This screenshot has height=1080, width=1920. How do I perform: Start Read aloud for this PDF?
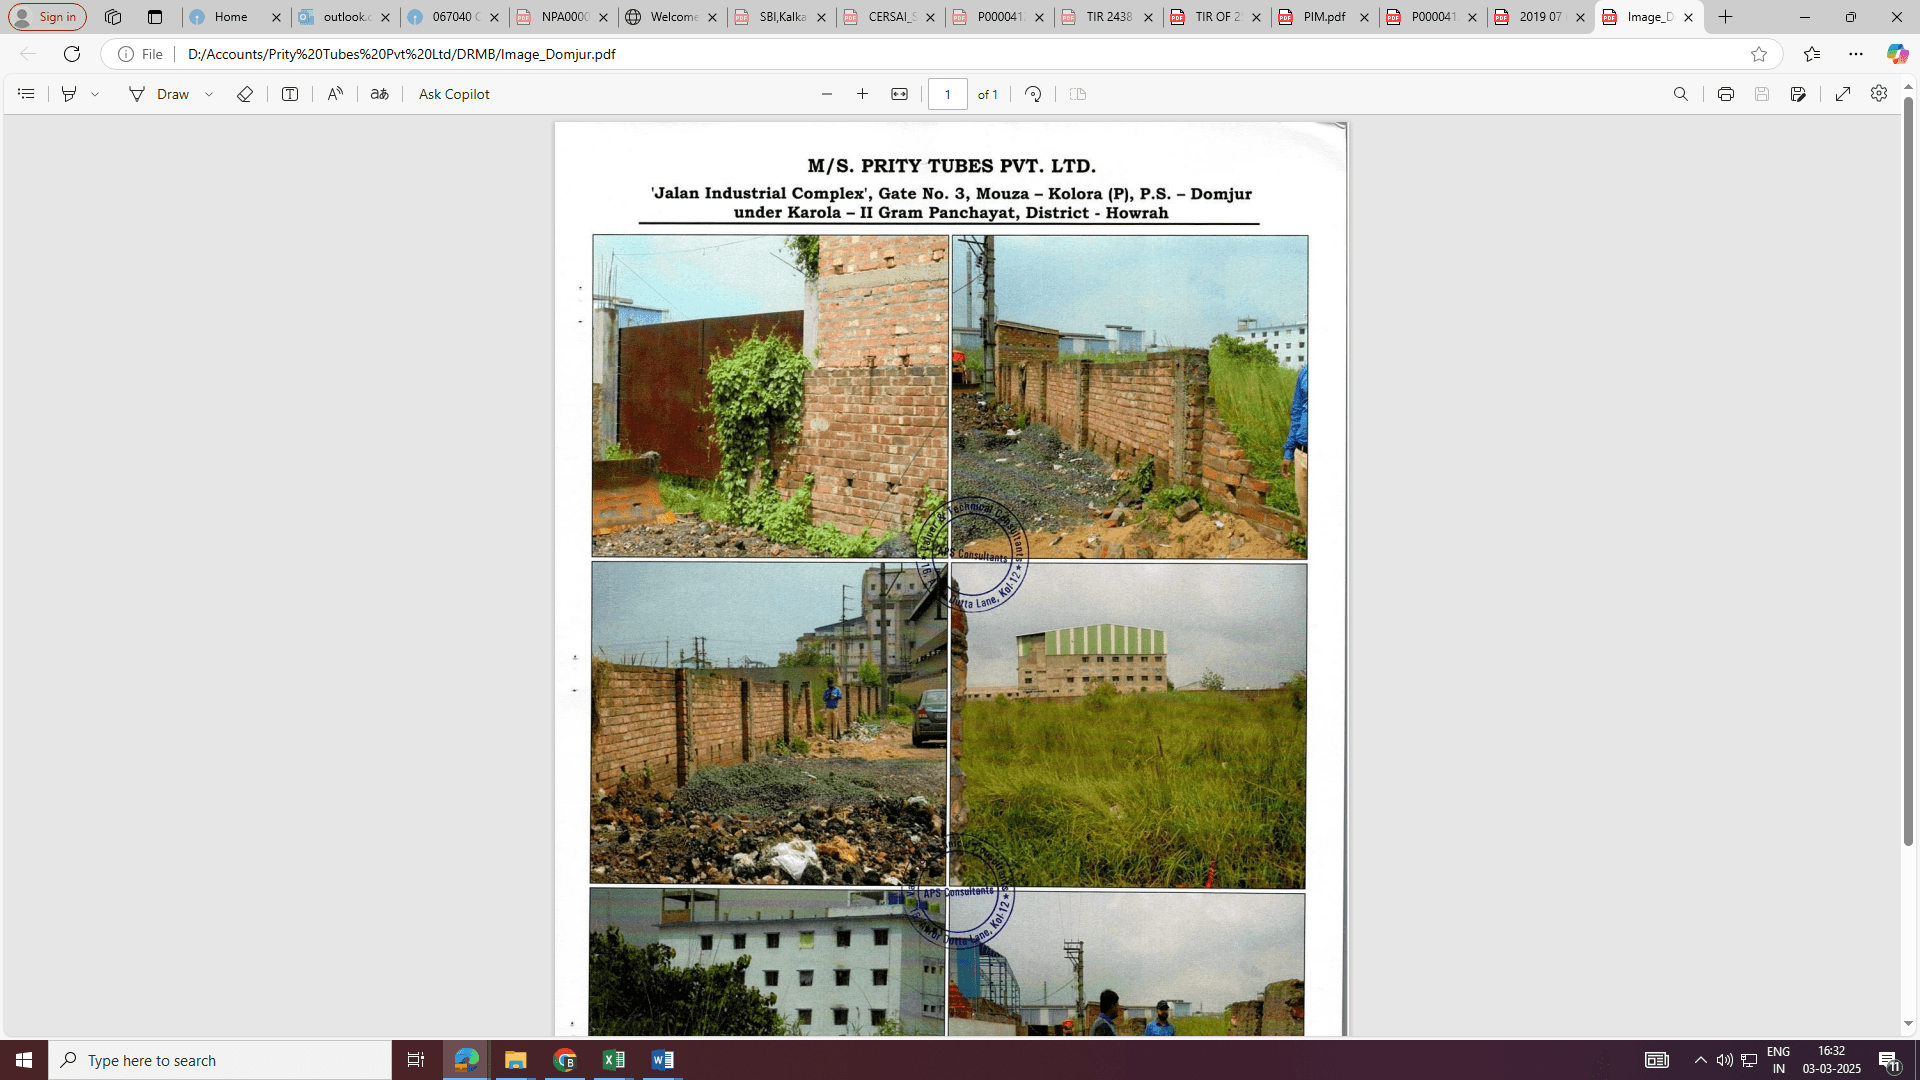[335, 94]
